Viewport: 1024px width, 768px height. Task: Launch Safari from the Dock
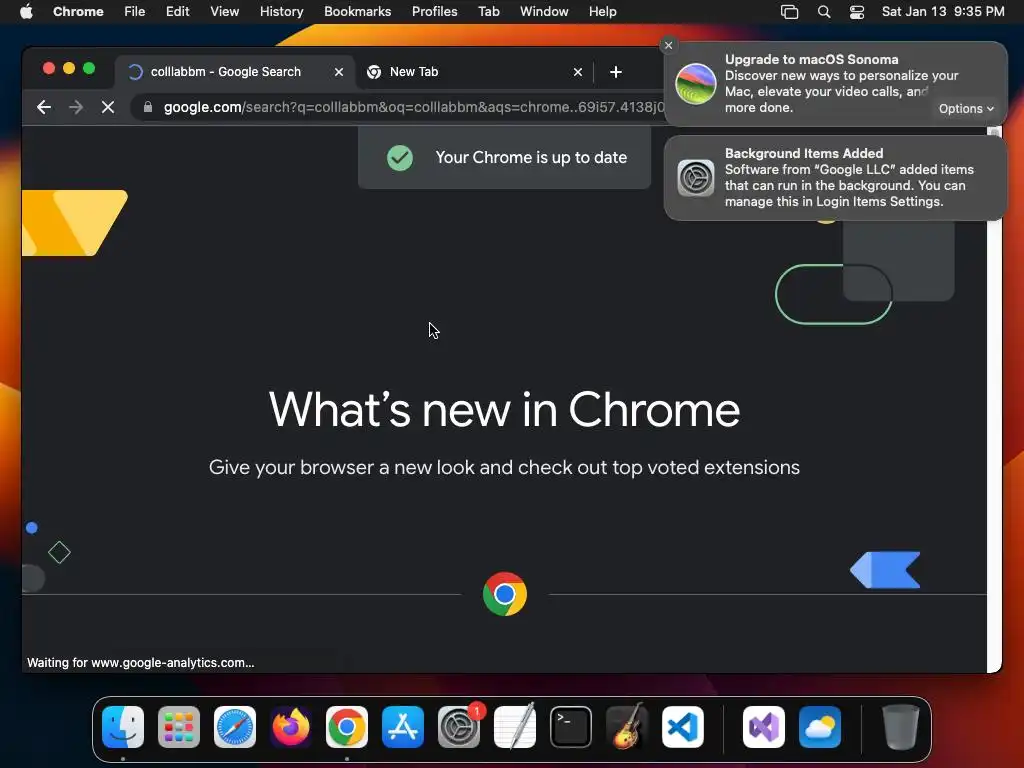click(x=234, y=727)
